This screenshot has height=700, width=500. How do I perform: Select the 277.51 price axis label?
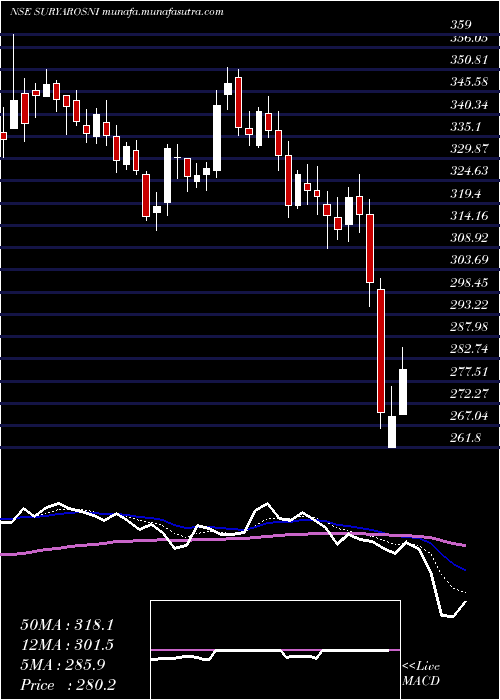468,371
